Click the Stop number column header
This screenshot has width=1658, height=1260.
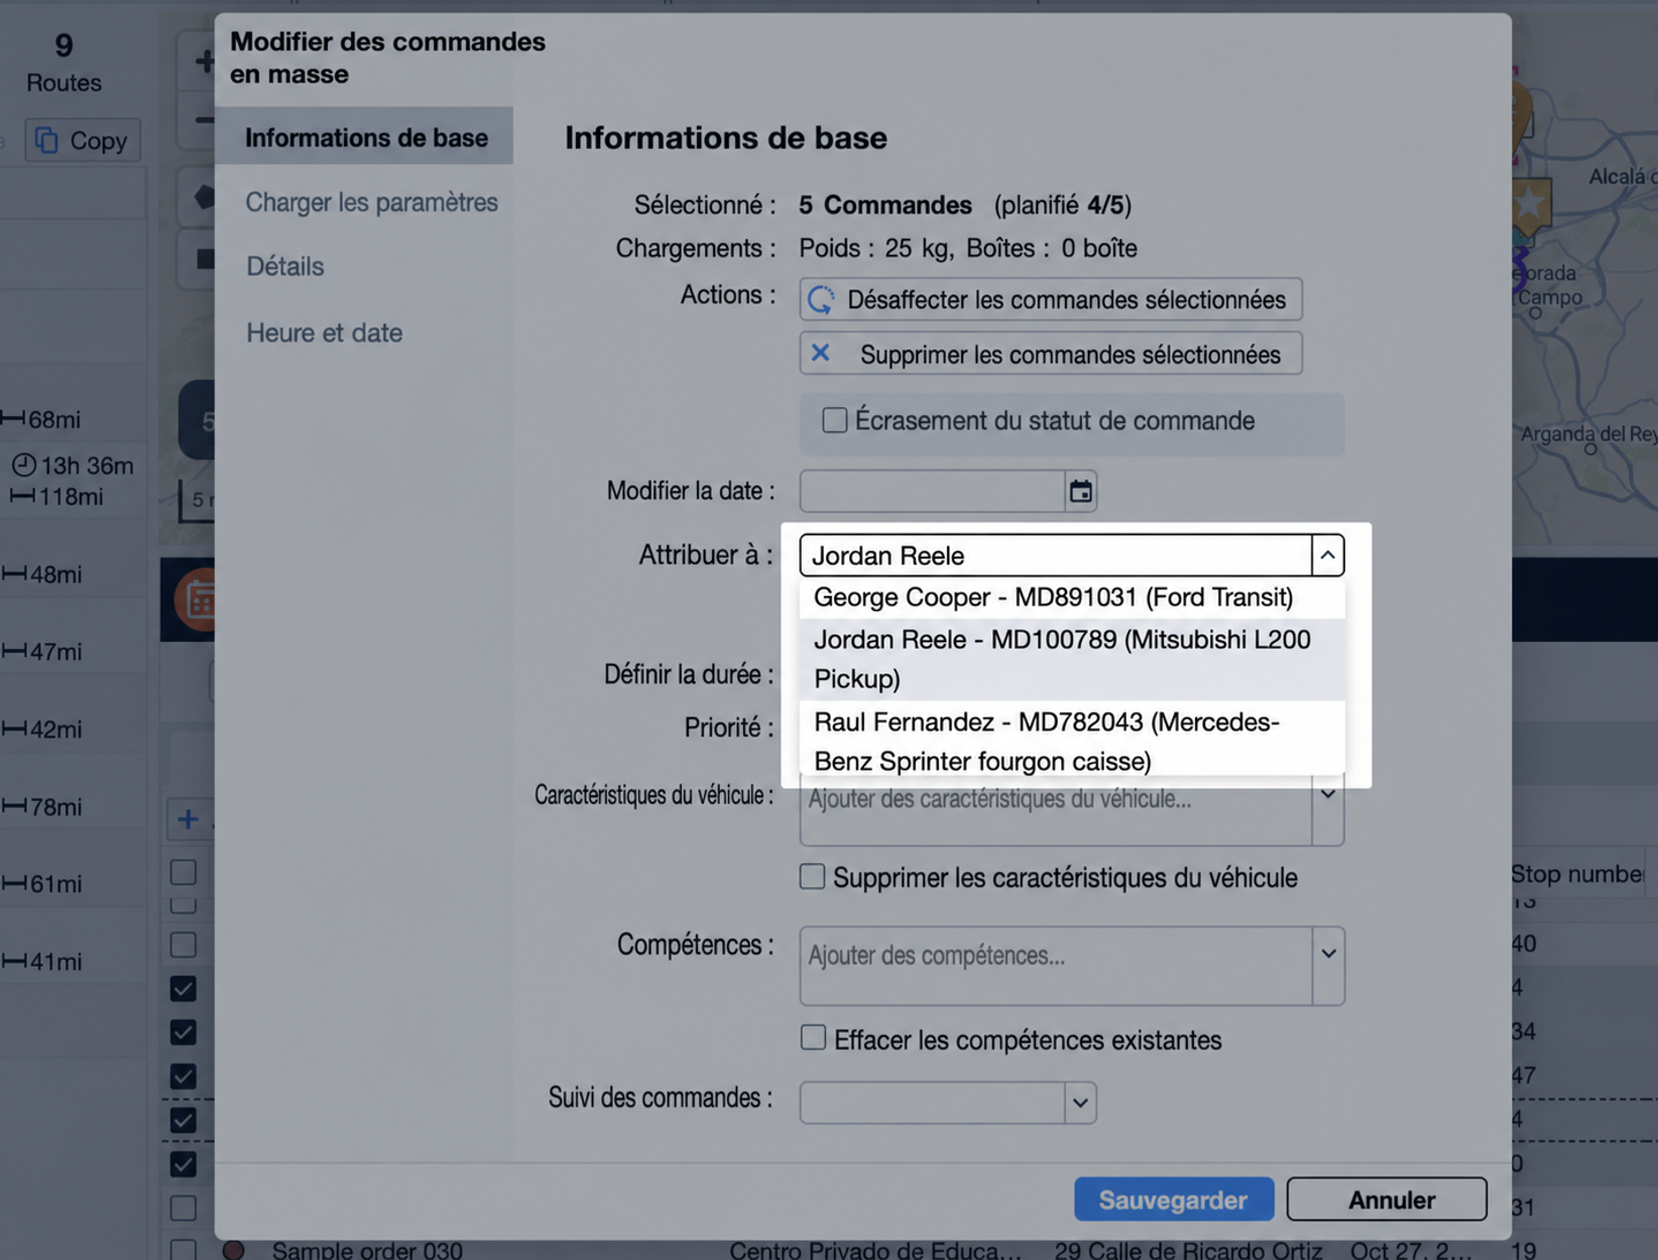1577,874
